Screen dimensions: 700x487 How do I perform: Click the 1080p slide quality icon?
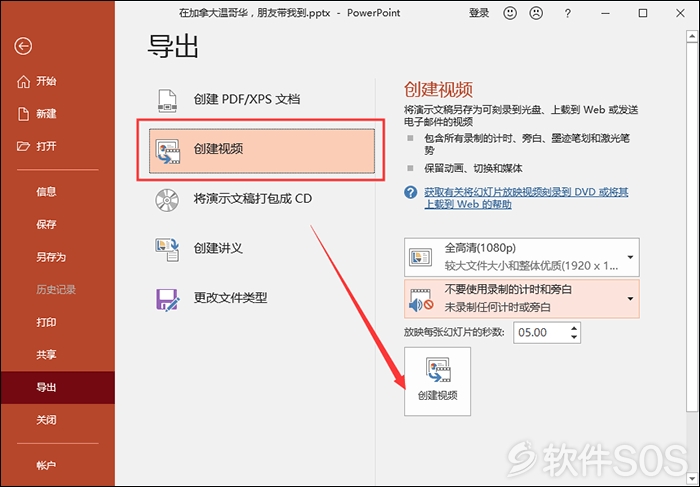coord(420,257)
